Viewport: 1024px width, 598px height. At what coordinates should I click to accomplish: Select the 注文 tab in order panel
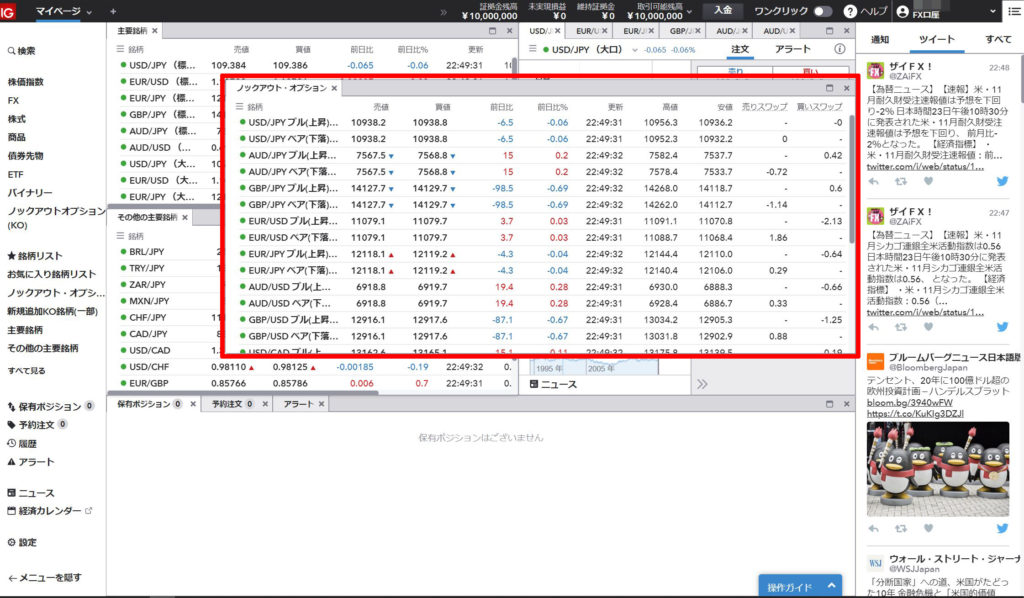click(x=740, y=49)
